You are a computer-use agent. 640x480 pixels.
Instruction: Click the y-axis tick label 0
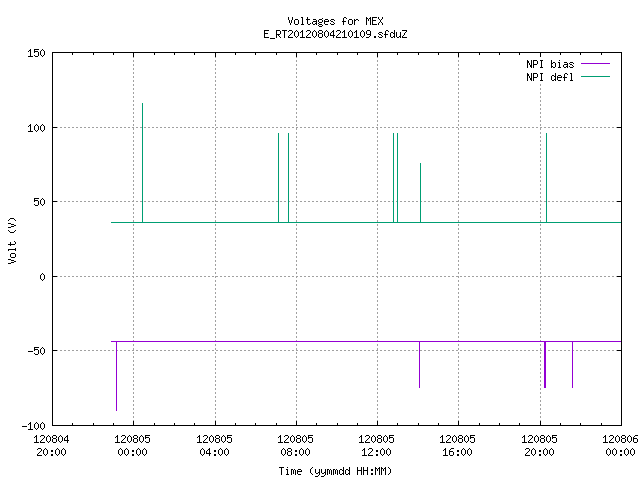tap(42, 277)
